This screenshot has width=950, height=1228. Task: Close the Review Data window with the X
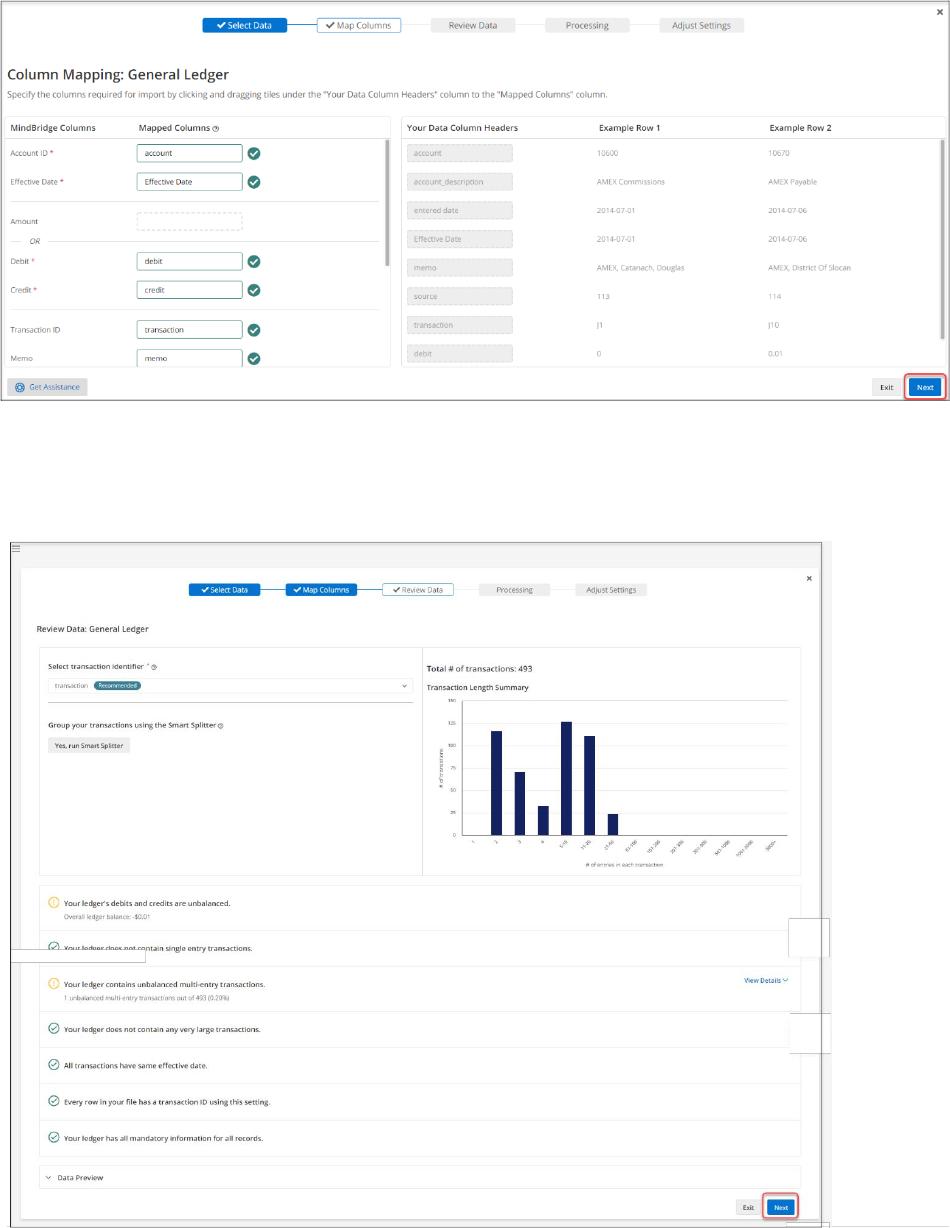point(809,578)
